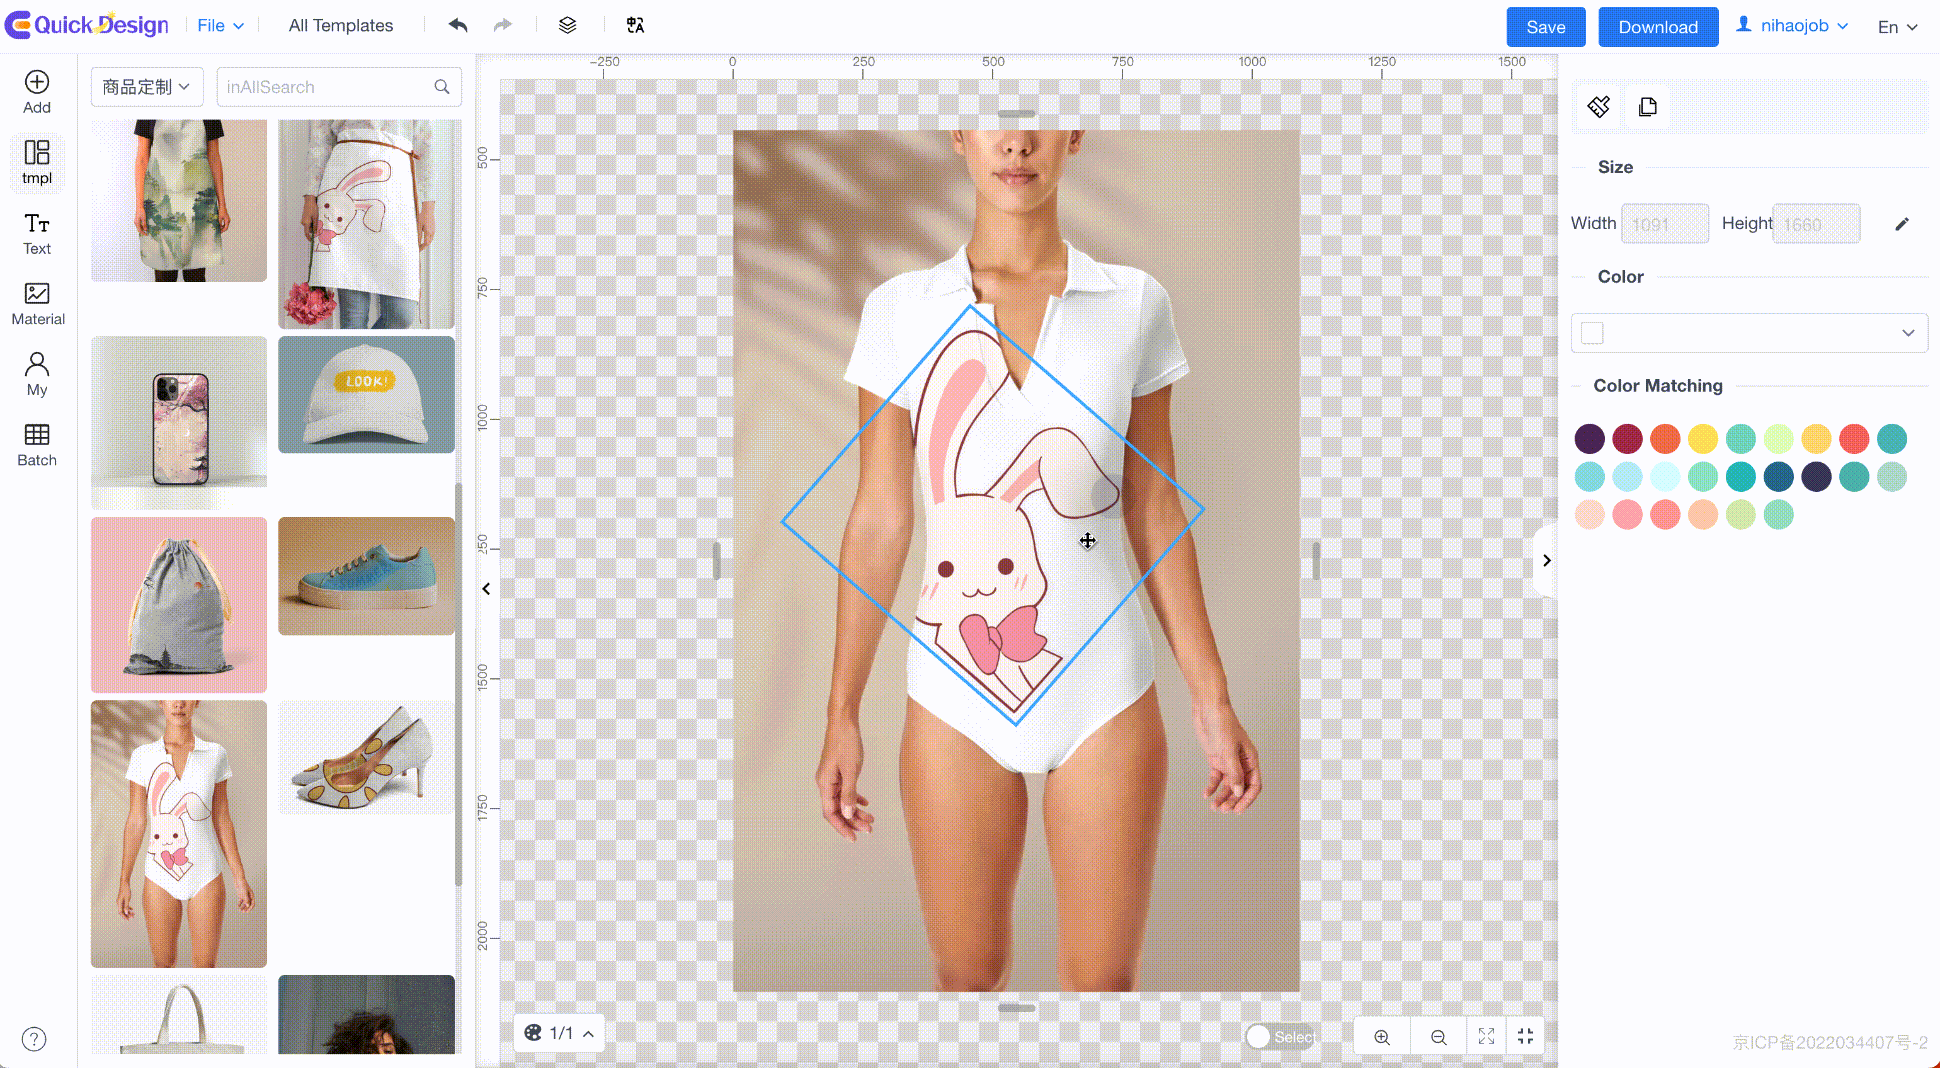This screenshot has height=1068, width=1940.
Task: Open the Add panel
Action: coord(37,92)
